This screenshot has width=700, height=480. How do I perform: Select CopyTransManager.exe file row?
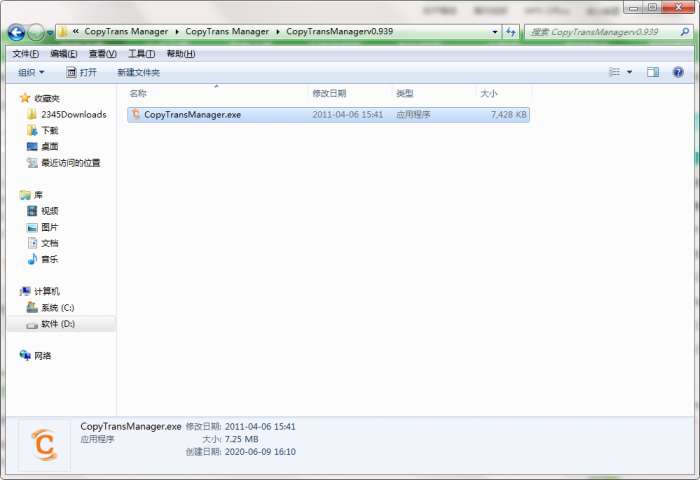coord(328,115)
